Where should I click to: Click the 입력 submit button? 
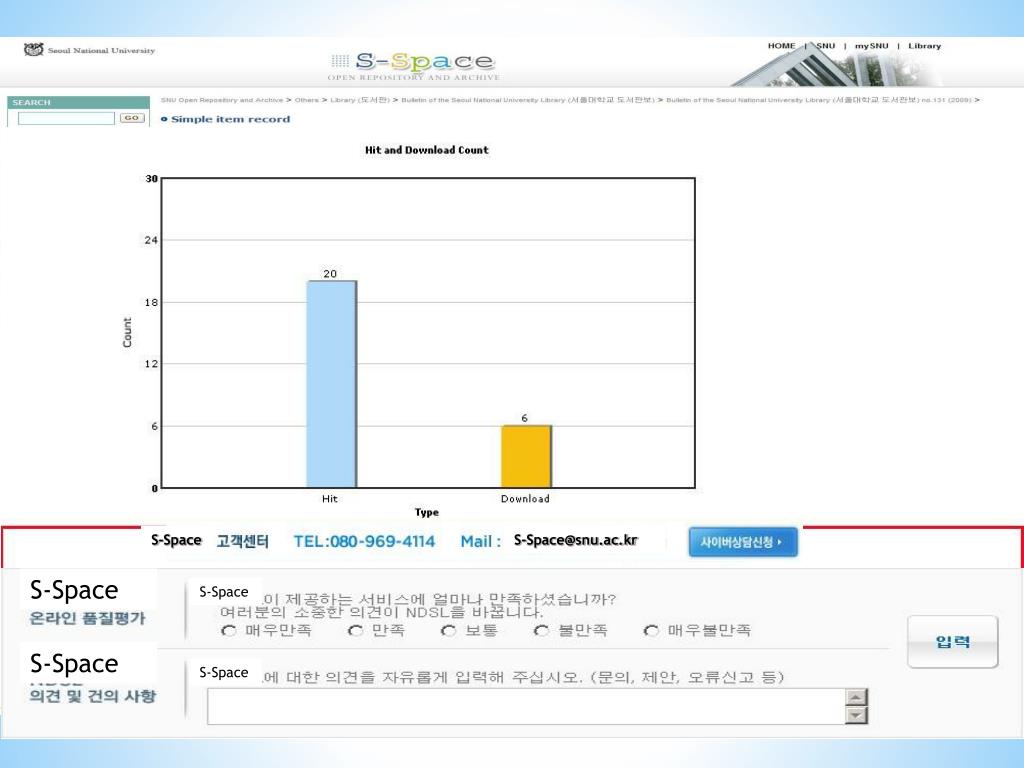click(953, 641)
